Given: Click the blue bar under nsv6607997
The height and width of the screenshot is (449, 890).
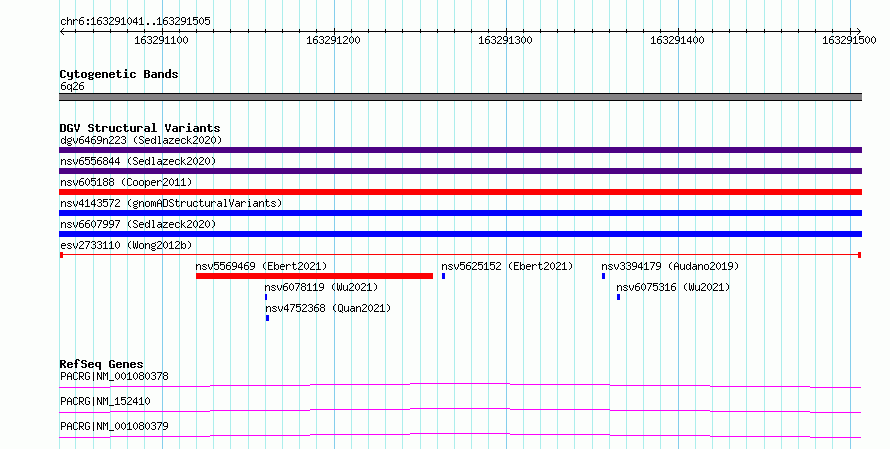Looking at the screenshot, I should pos(460,234).
